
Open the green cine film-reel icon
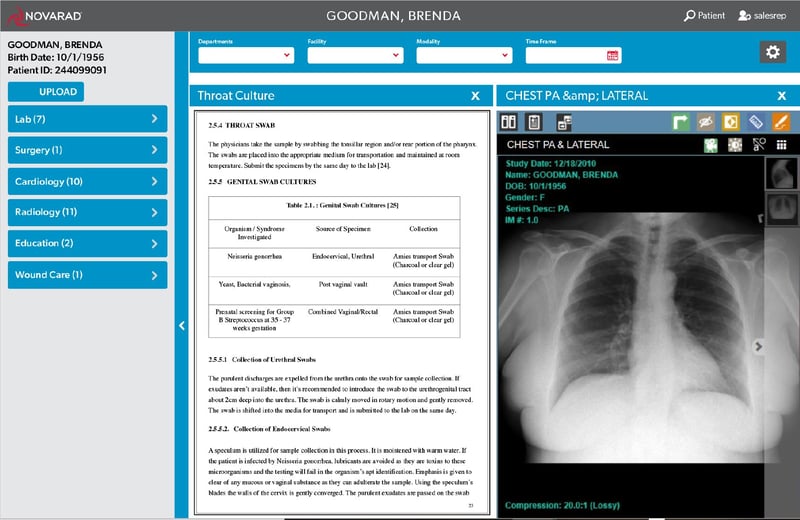[711, 145]
